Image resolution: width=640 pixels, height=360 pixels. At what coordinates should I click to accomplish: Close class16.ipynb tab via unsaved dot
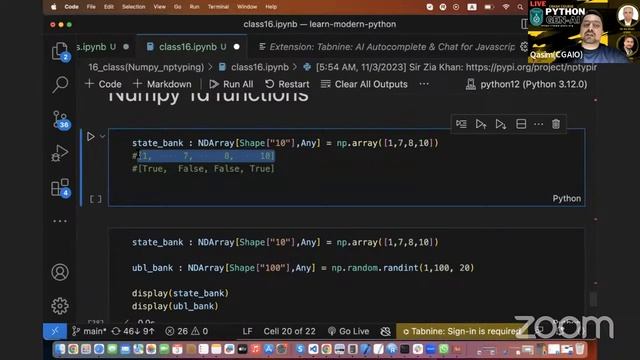click(236, 47)
